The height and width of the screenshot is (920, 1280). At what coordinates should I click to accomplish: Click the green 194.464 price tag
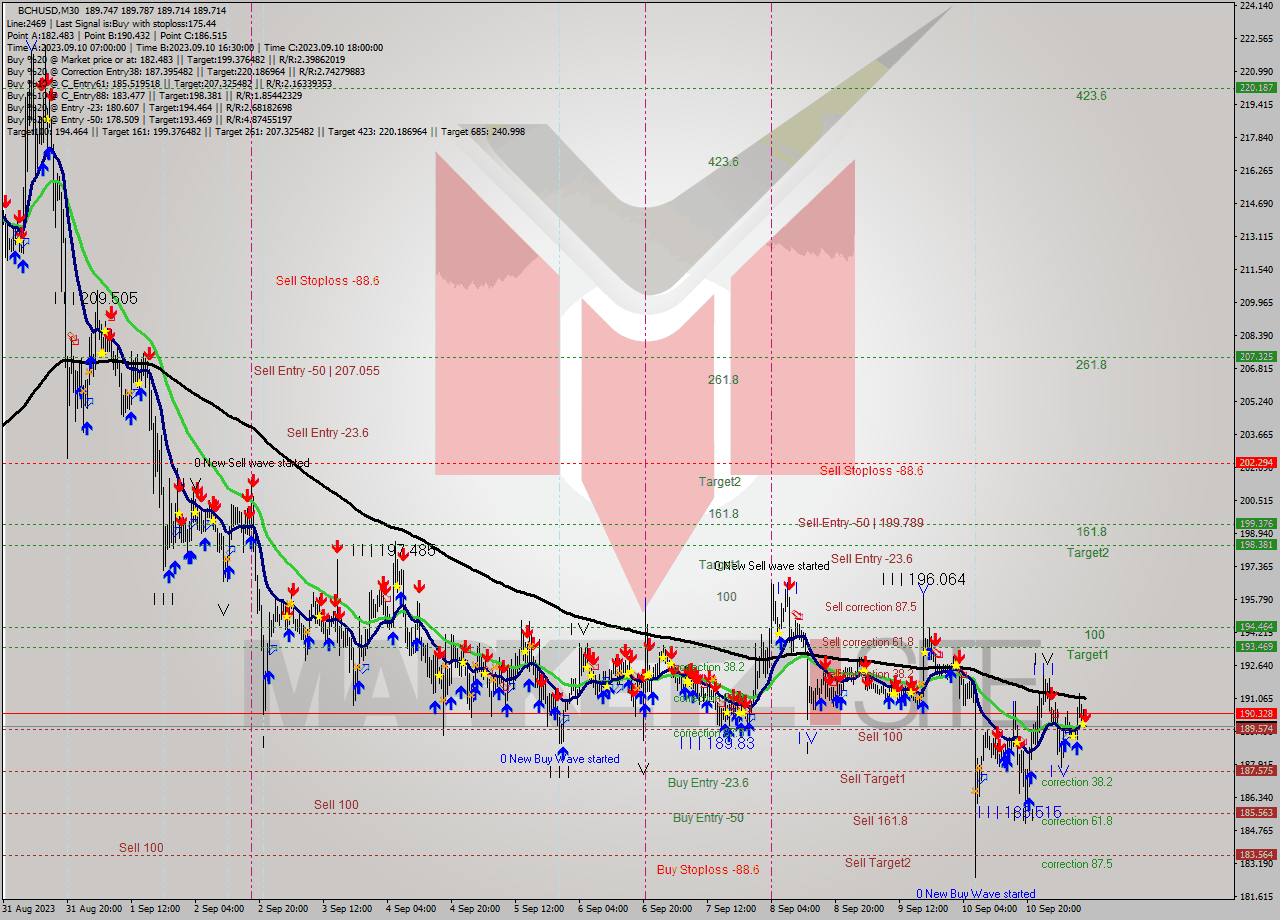click(1256, 626)
